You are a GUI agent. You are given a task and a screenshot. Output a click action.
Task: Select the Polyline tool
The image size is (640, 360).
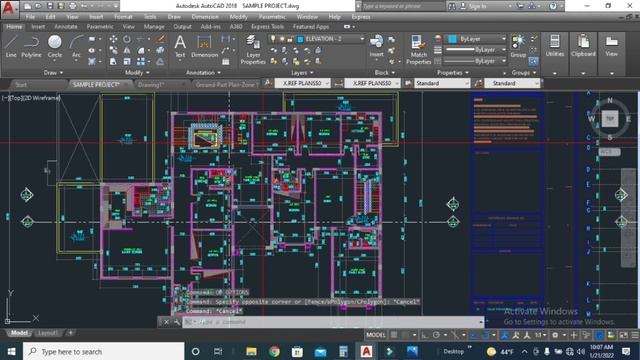click(x=31, y=46)
